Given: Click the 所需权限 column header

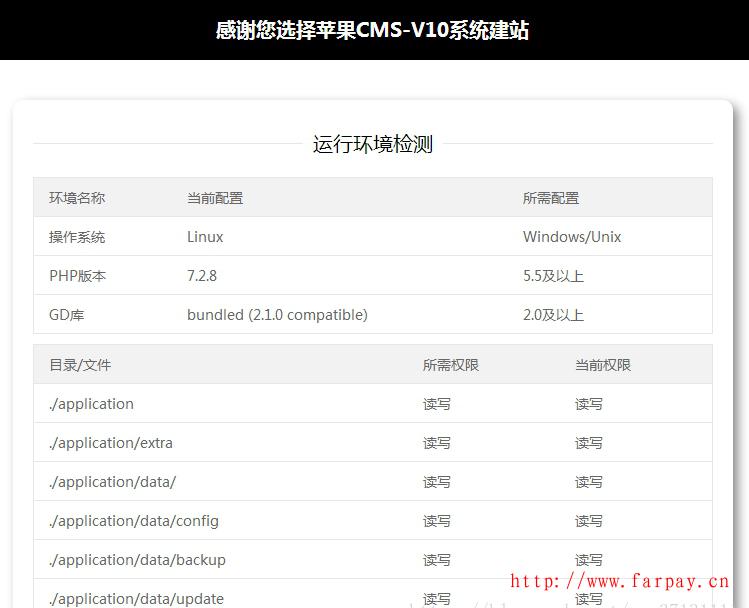Looking at the screenshot, I should [451, 365].
